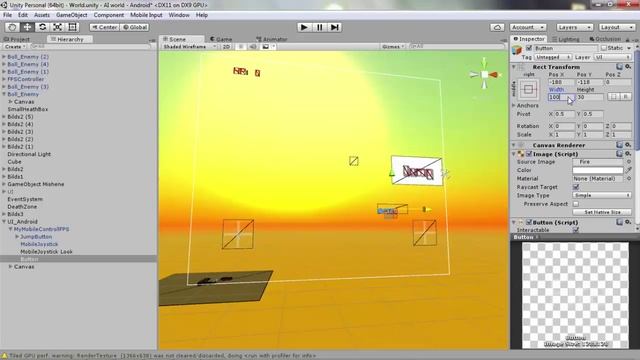Open the GameObject menu
The height and width of the screenshot is (360, 640).
(x=71, y=15)
